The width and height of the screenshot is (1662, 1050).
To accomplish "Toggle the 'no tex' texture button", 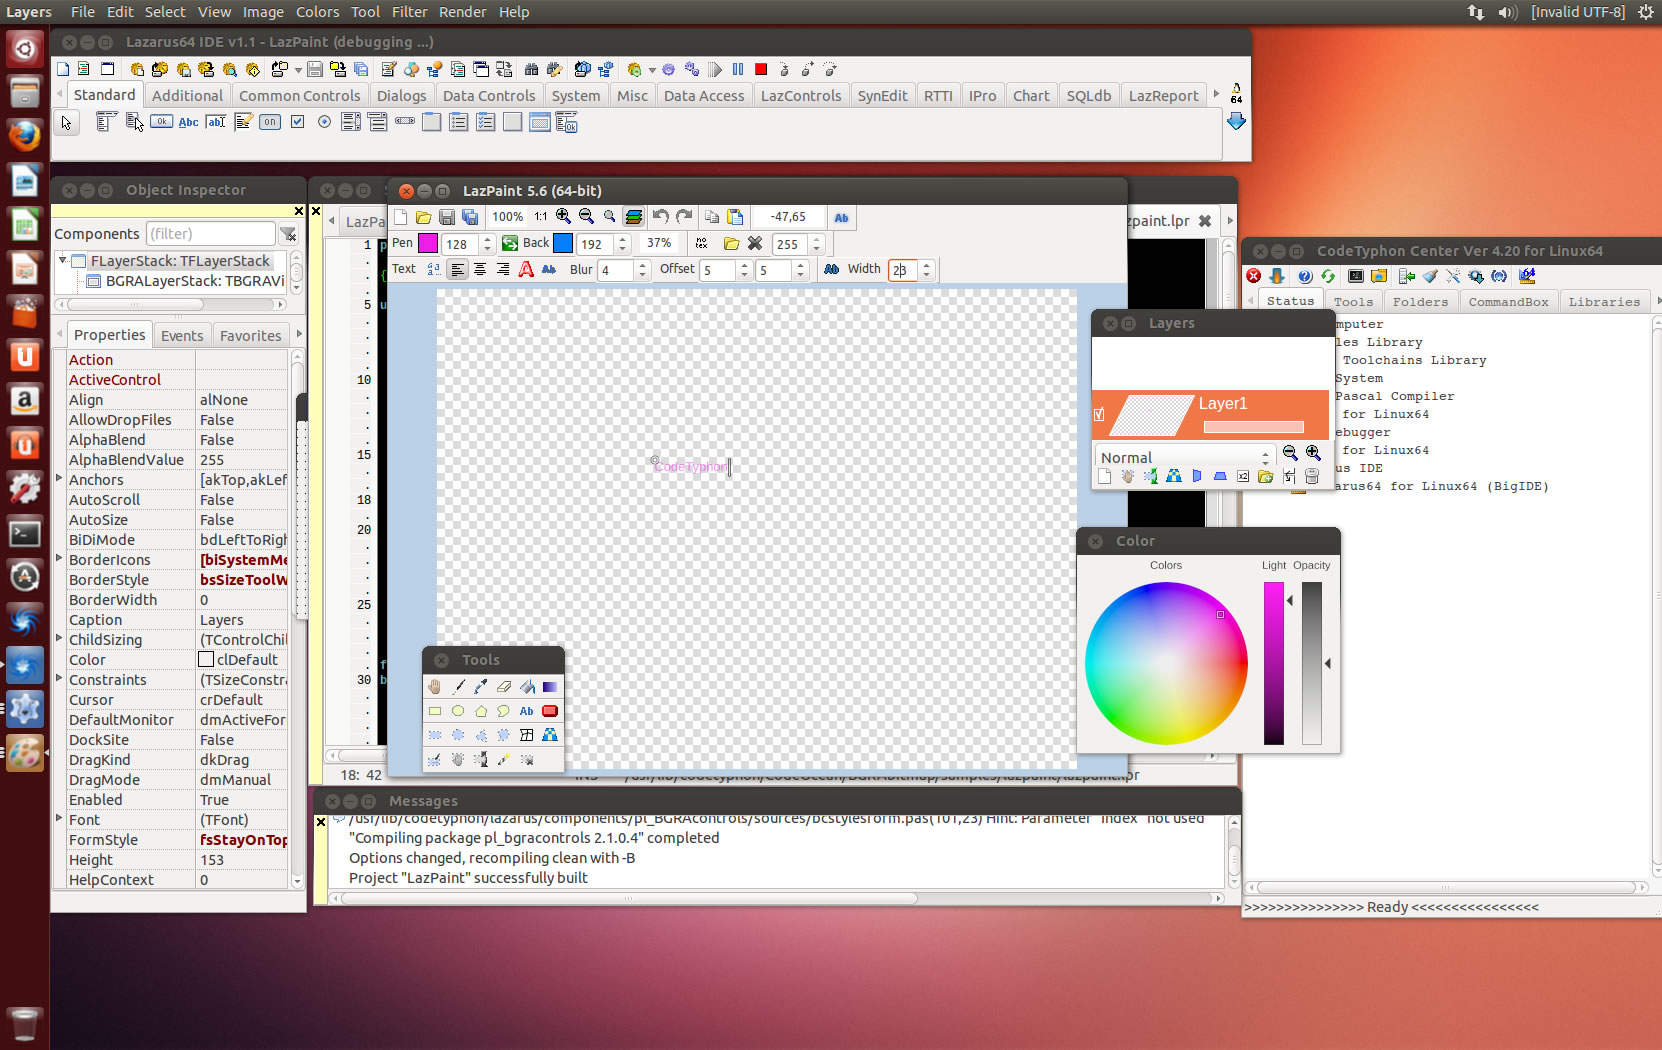I will pyautogui.click(x=701, y=243).
